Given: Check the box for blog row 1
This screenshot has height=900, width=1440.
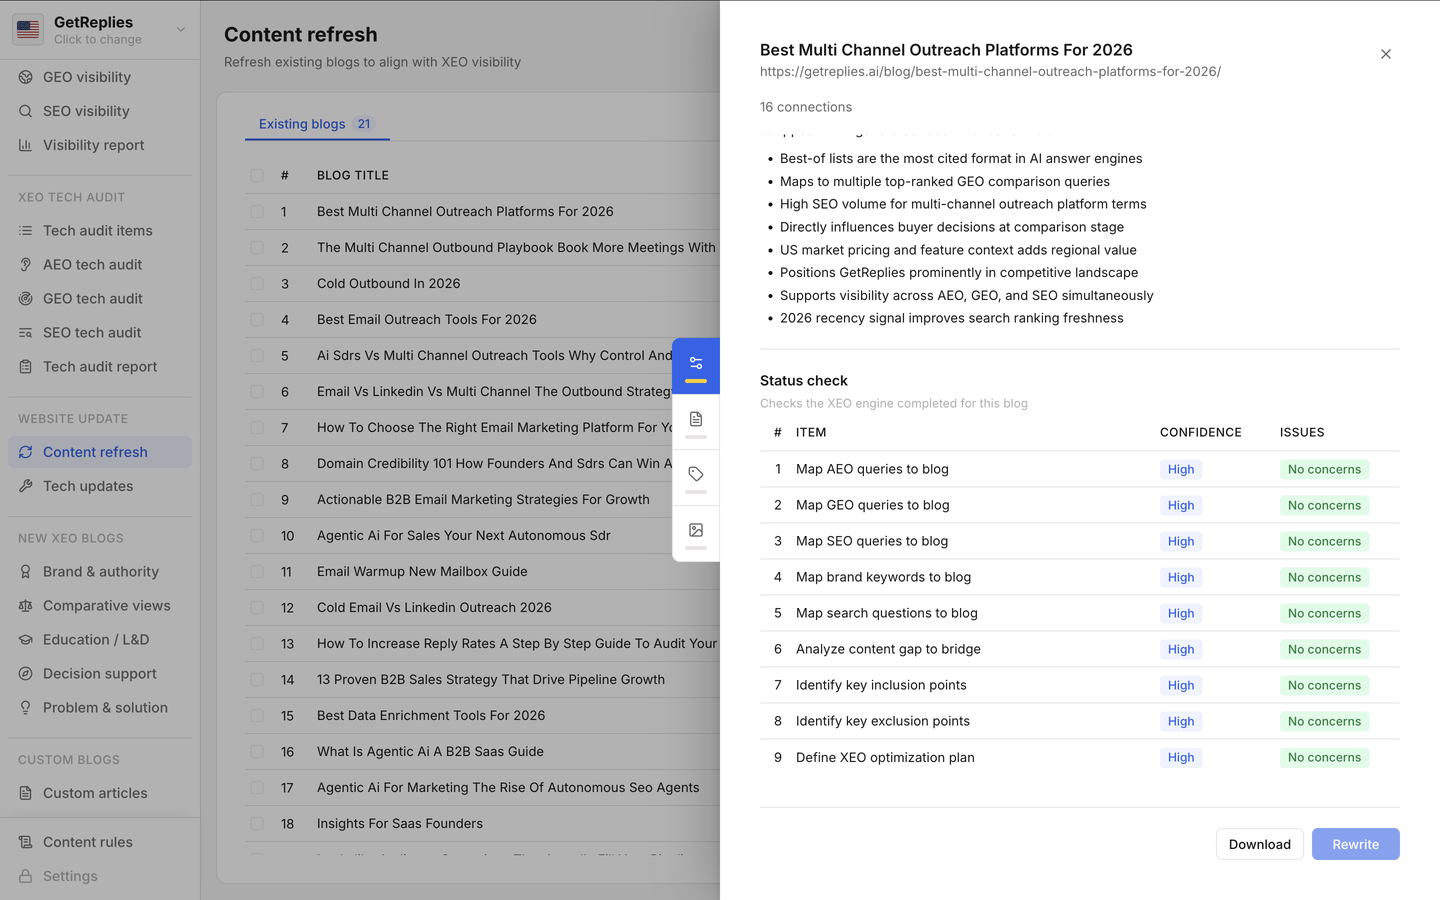Looking at the screenshot, I should point(257,212).
